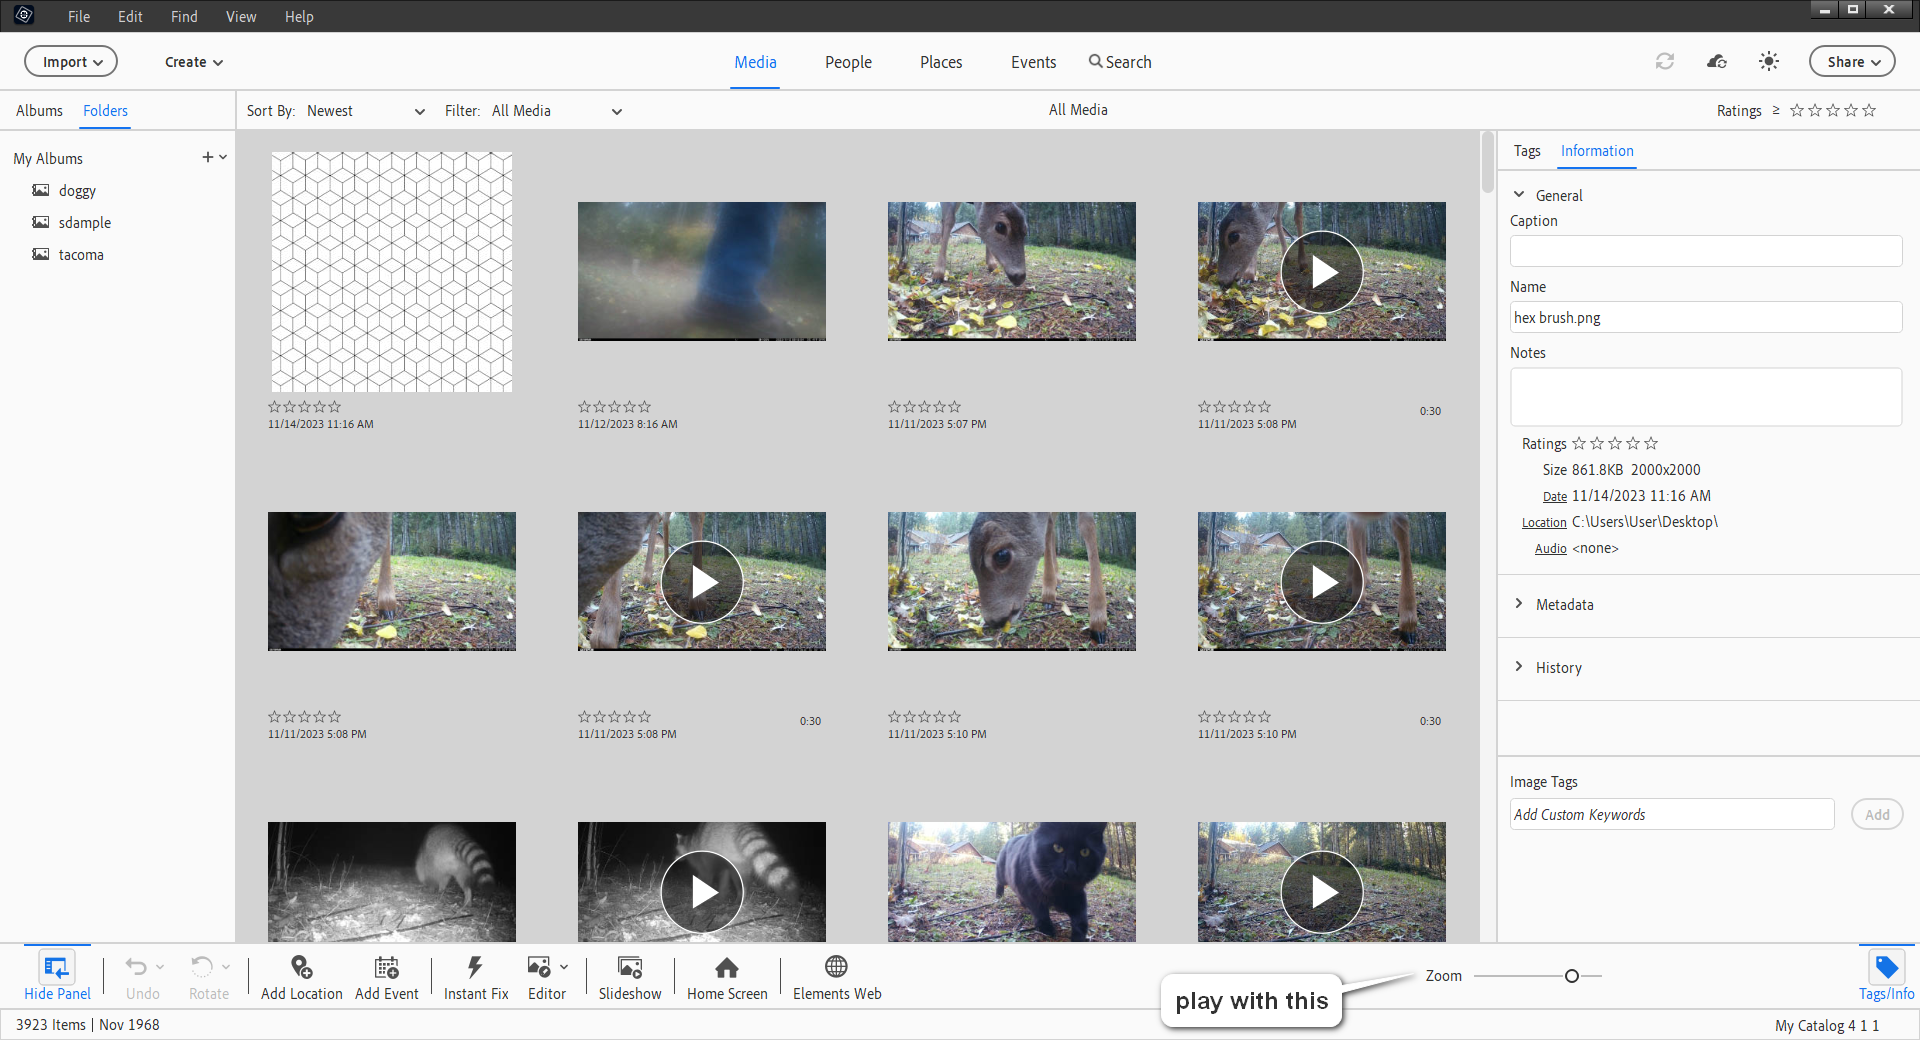The height and width of the screenshot is (1040, 1920).
Task: Adjust the Zoom slider
Action: coord(1571,976)
